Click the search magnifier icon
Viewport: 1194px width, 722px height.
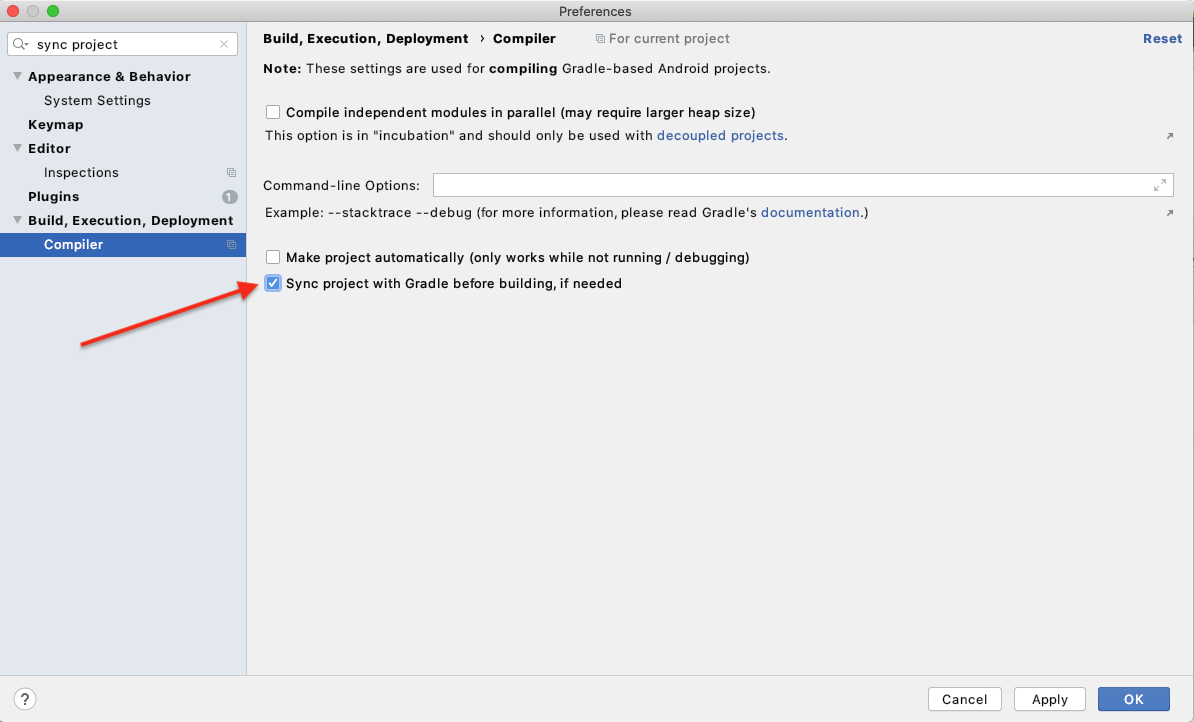click(20, 45)
